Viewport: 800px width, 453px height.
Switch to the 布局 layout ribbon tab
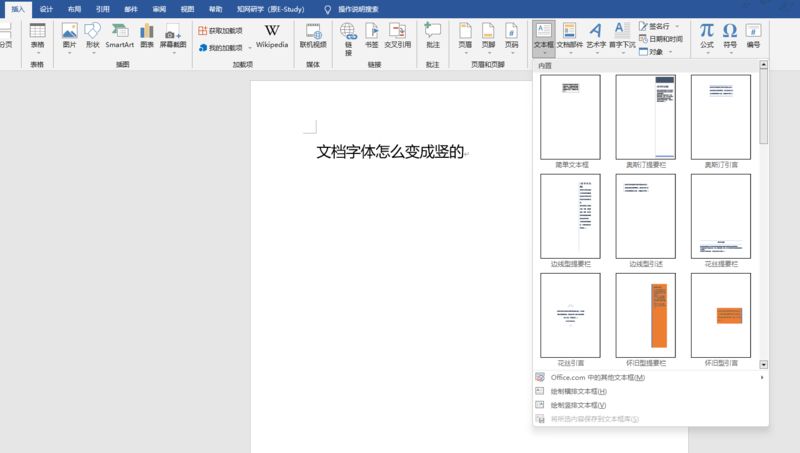click(x=74, y=8)
